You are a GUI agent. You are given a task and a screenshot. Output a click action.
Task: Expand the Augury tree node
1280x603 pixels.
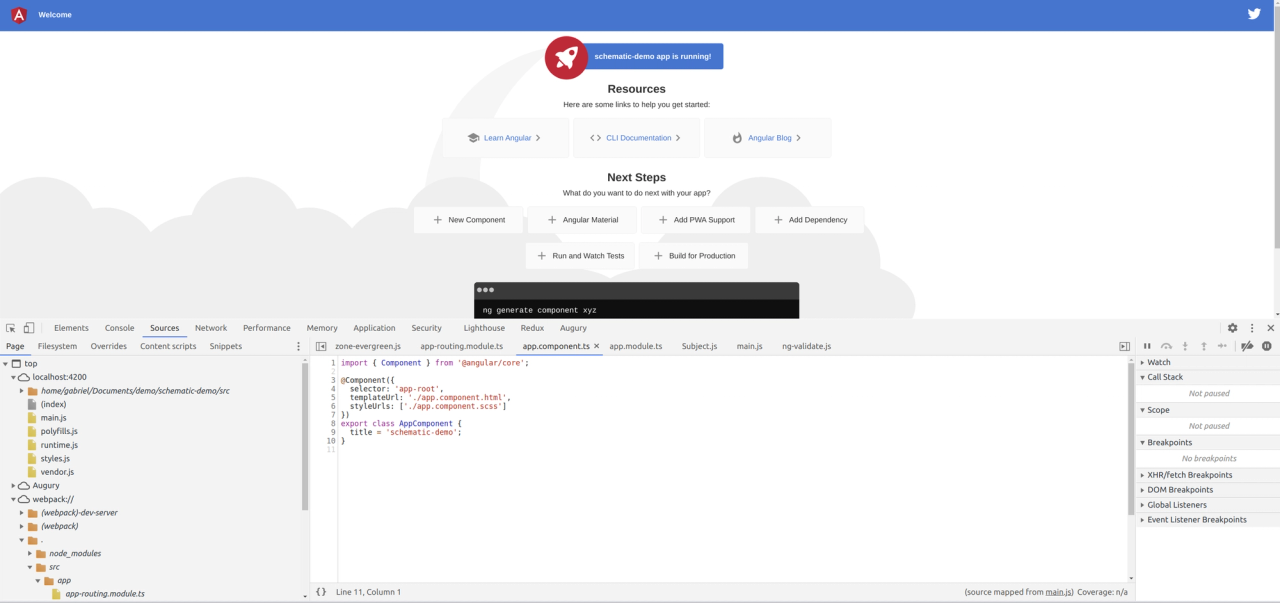pyautogui.click(x=14, y=486)
